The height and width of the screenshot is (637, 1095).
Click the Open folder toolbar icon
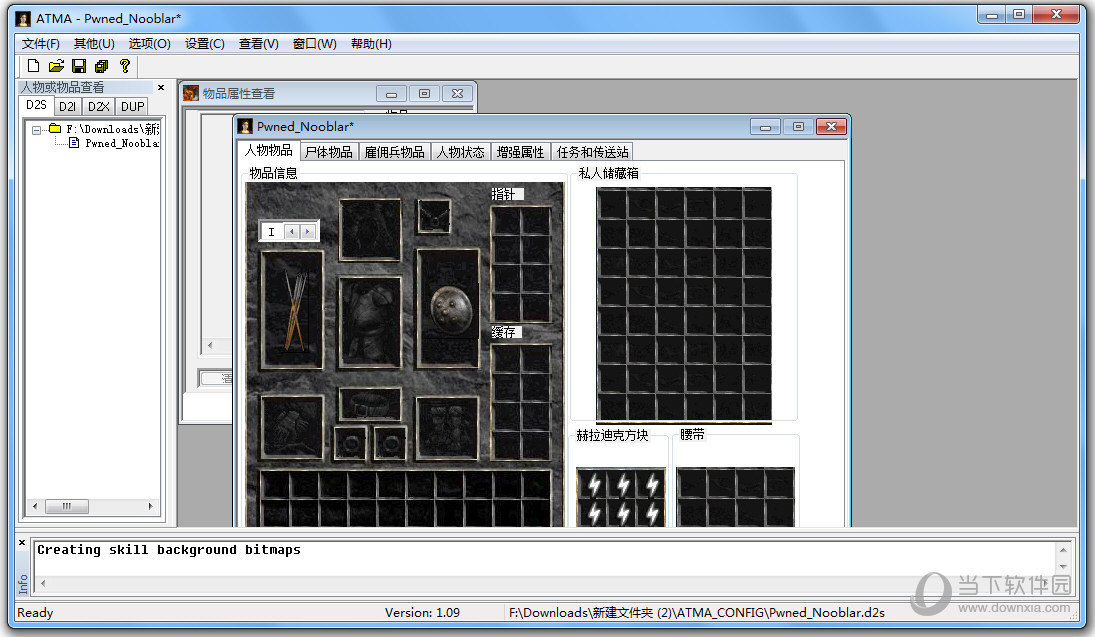pos(57,66)
